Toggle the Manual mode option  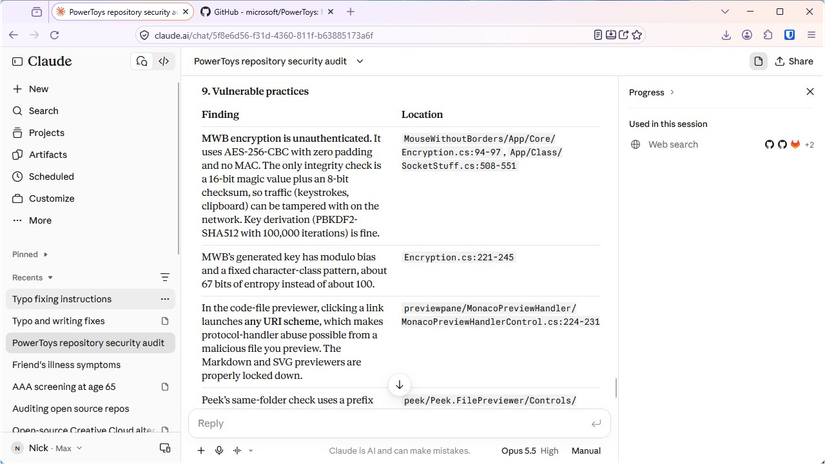(586, 451)
